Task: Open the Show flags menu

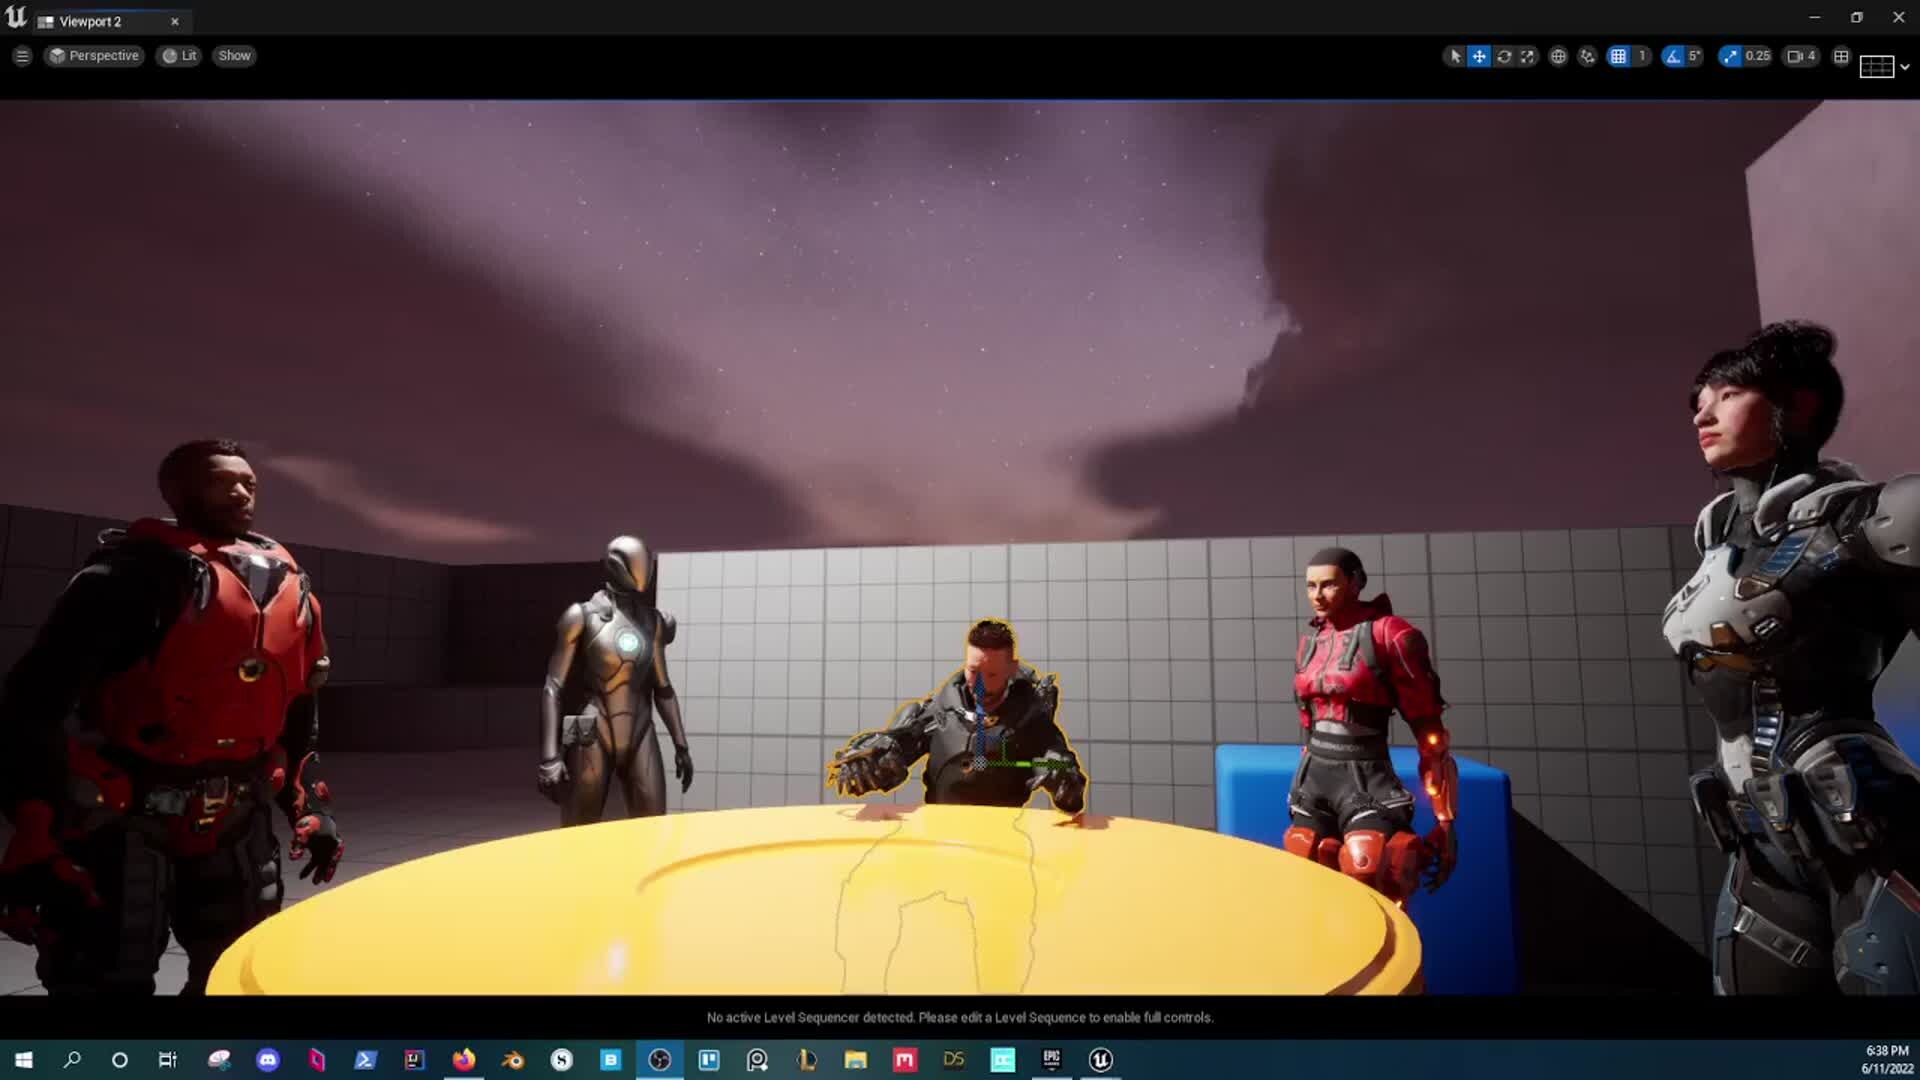Action: 234,56
